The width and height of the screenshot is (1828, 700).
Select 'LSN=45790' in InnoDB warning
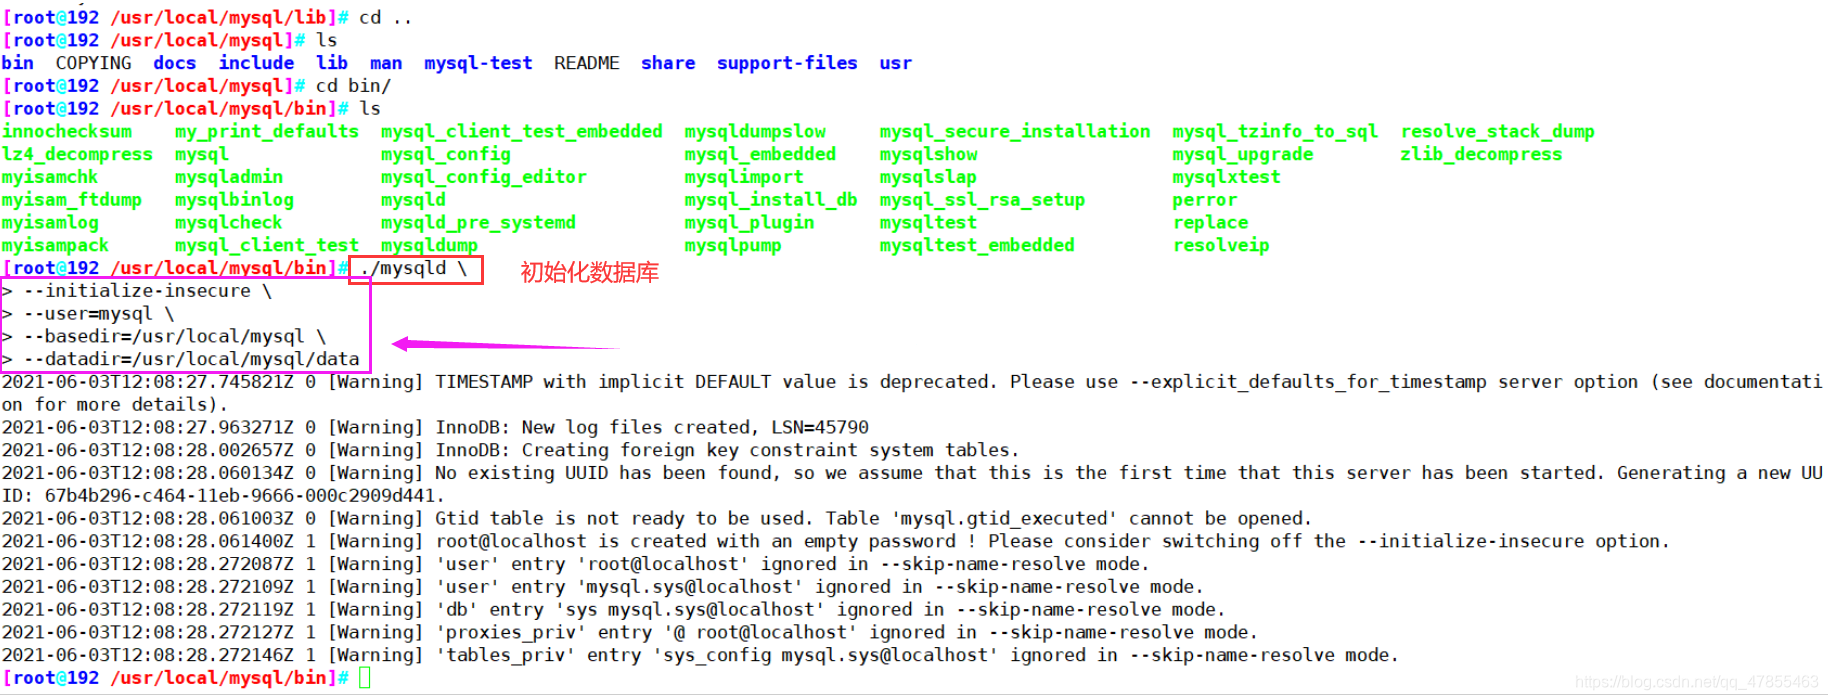point(820,428)
